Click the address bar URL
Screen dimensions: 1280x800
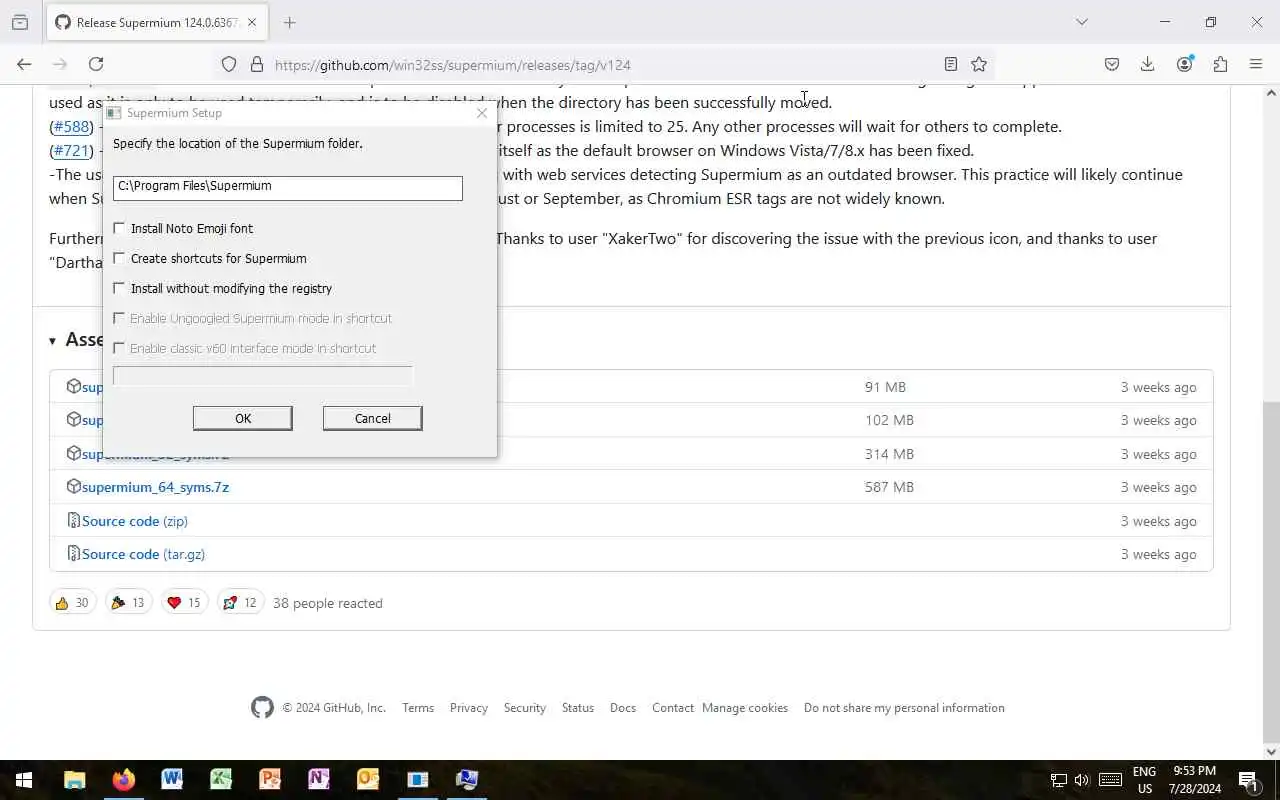point(452,65)
